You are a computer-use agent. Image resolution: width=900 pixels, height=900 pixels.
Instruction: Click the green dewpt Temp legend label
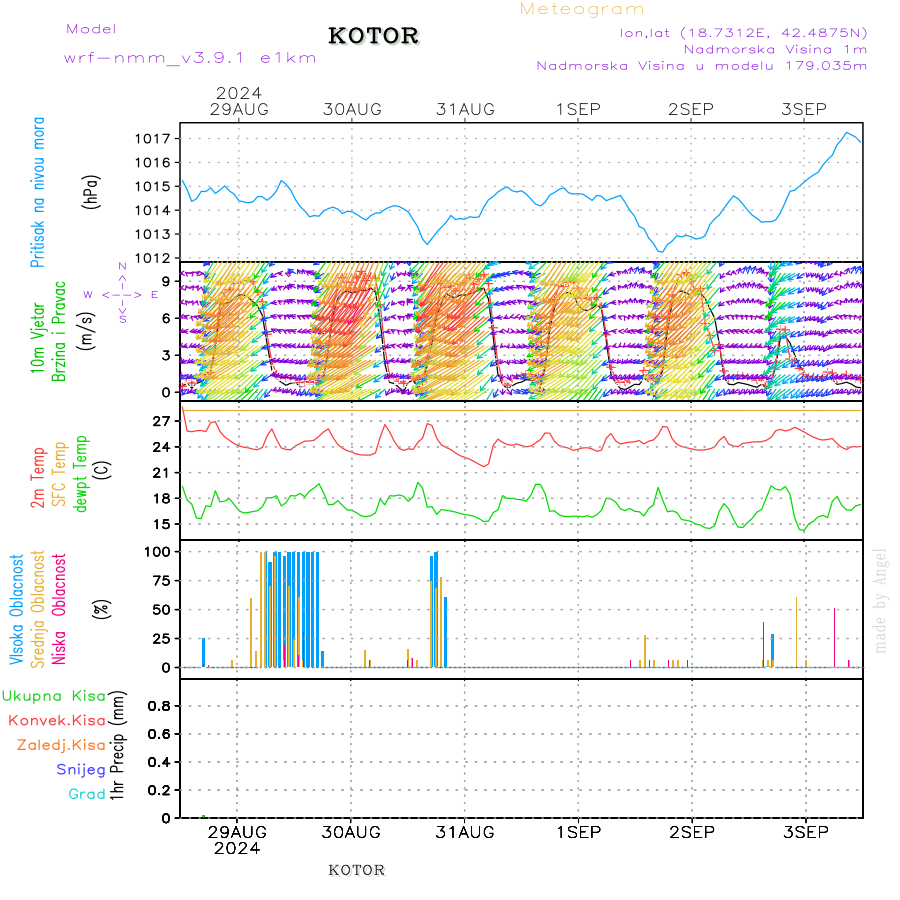pos(81,474)
